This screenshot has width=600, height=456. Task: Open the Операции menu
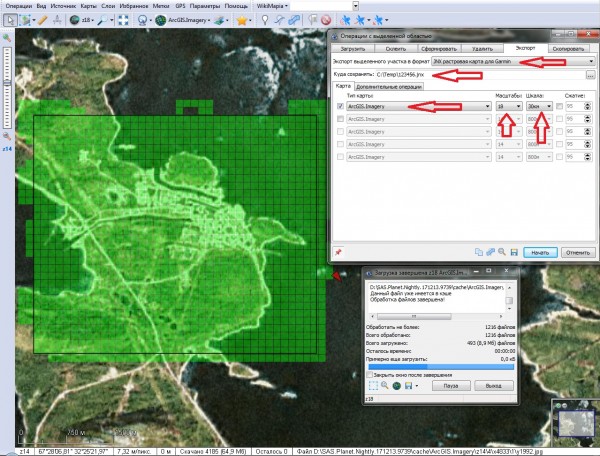click(x=19, y=6)
